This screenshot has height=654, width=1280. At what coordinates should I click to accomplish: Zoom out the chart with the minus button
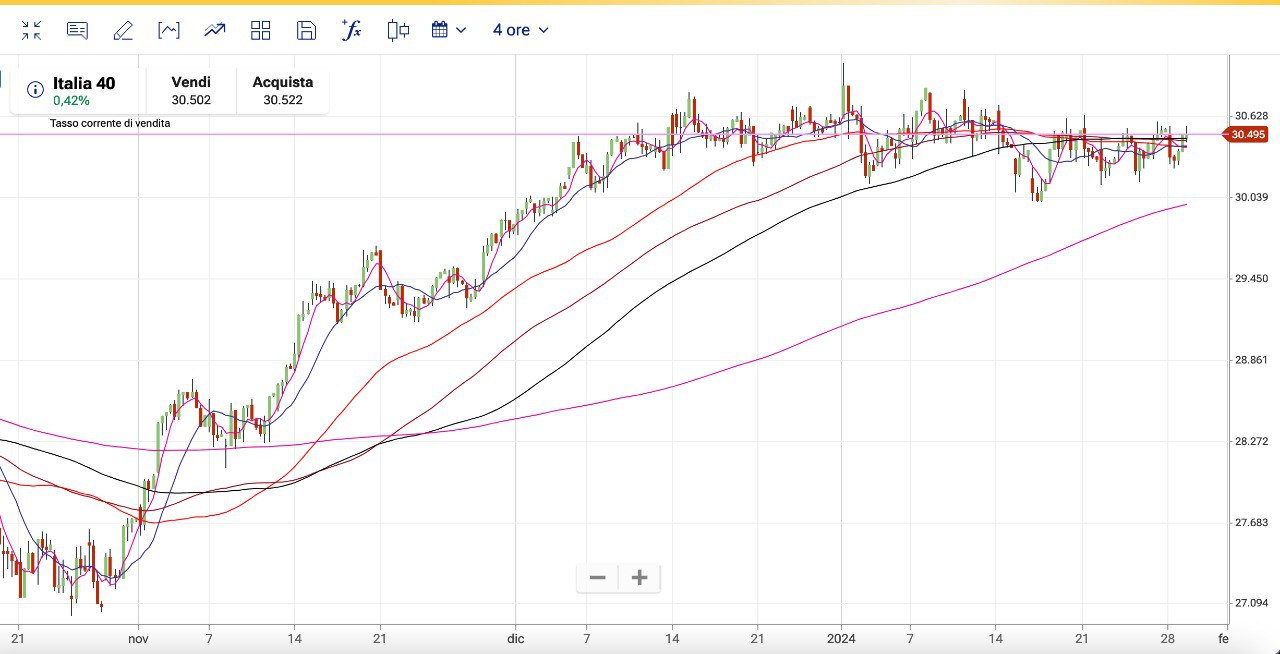(598, 578)
